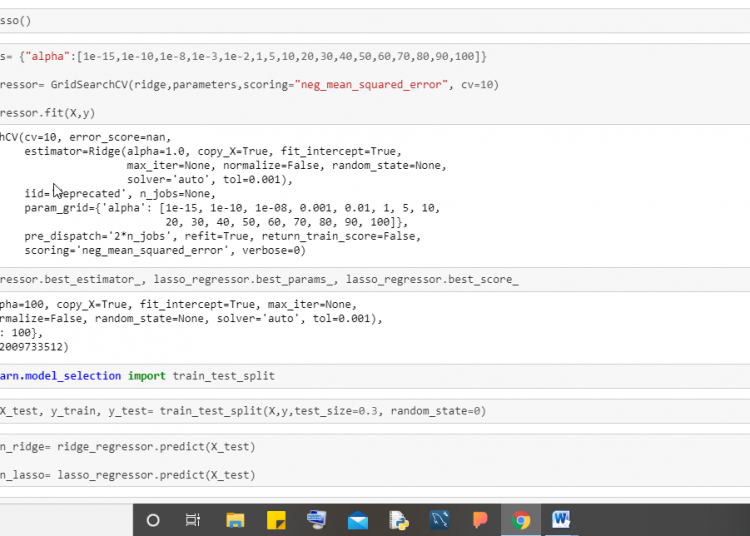Click the orange speech-bubble app on taskbar
750x536 pixels.
pos(480,520)
